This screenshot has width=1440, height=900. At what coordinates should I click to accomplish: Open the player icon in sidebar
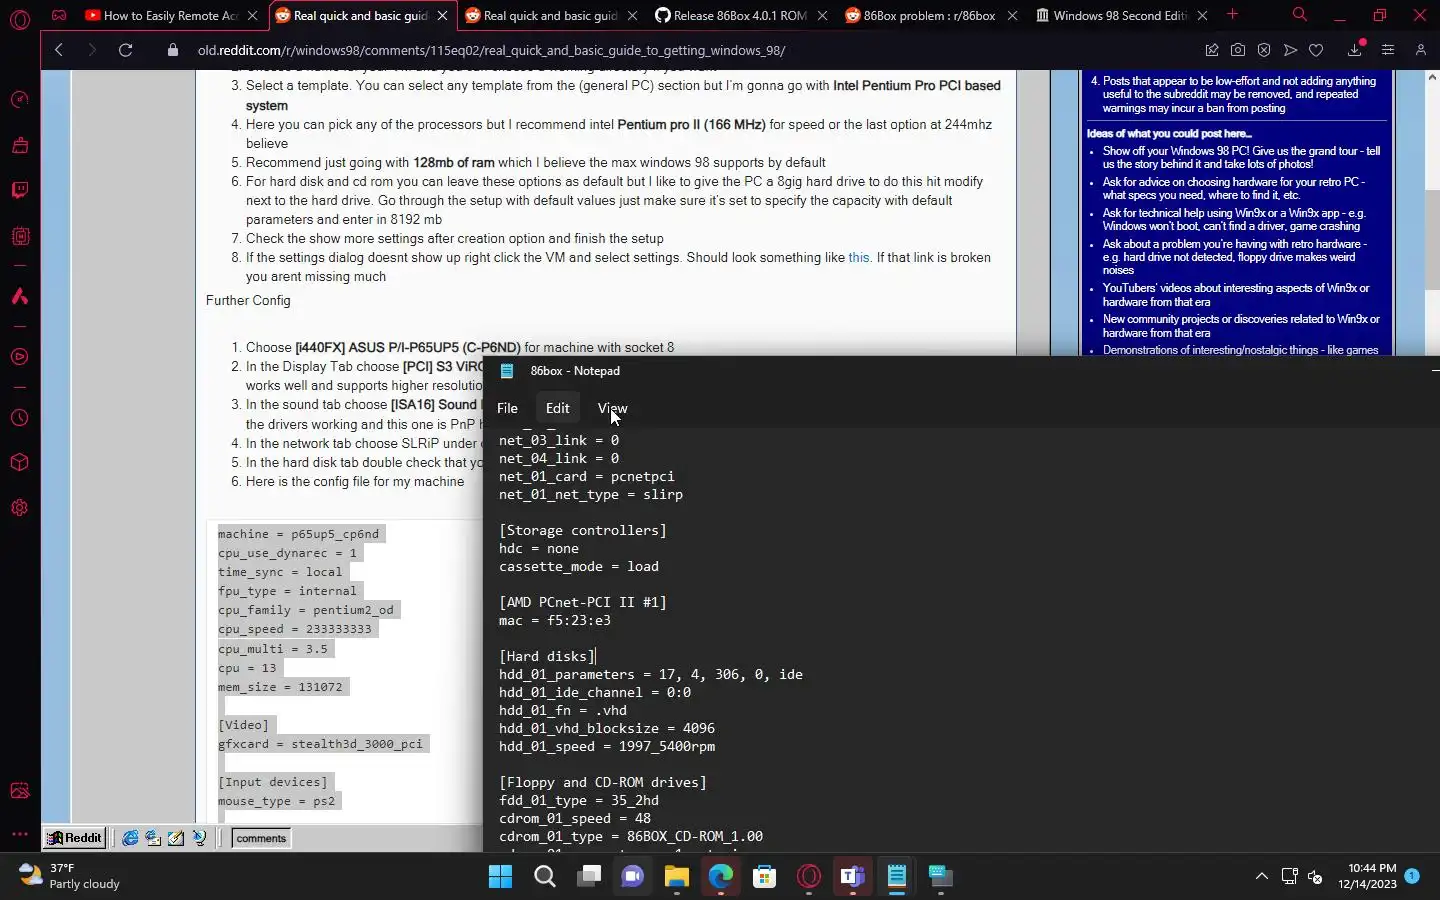(19, 357)
